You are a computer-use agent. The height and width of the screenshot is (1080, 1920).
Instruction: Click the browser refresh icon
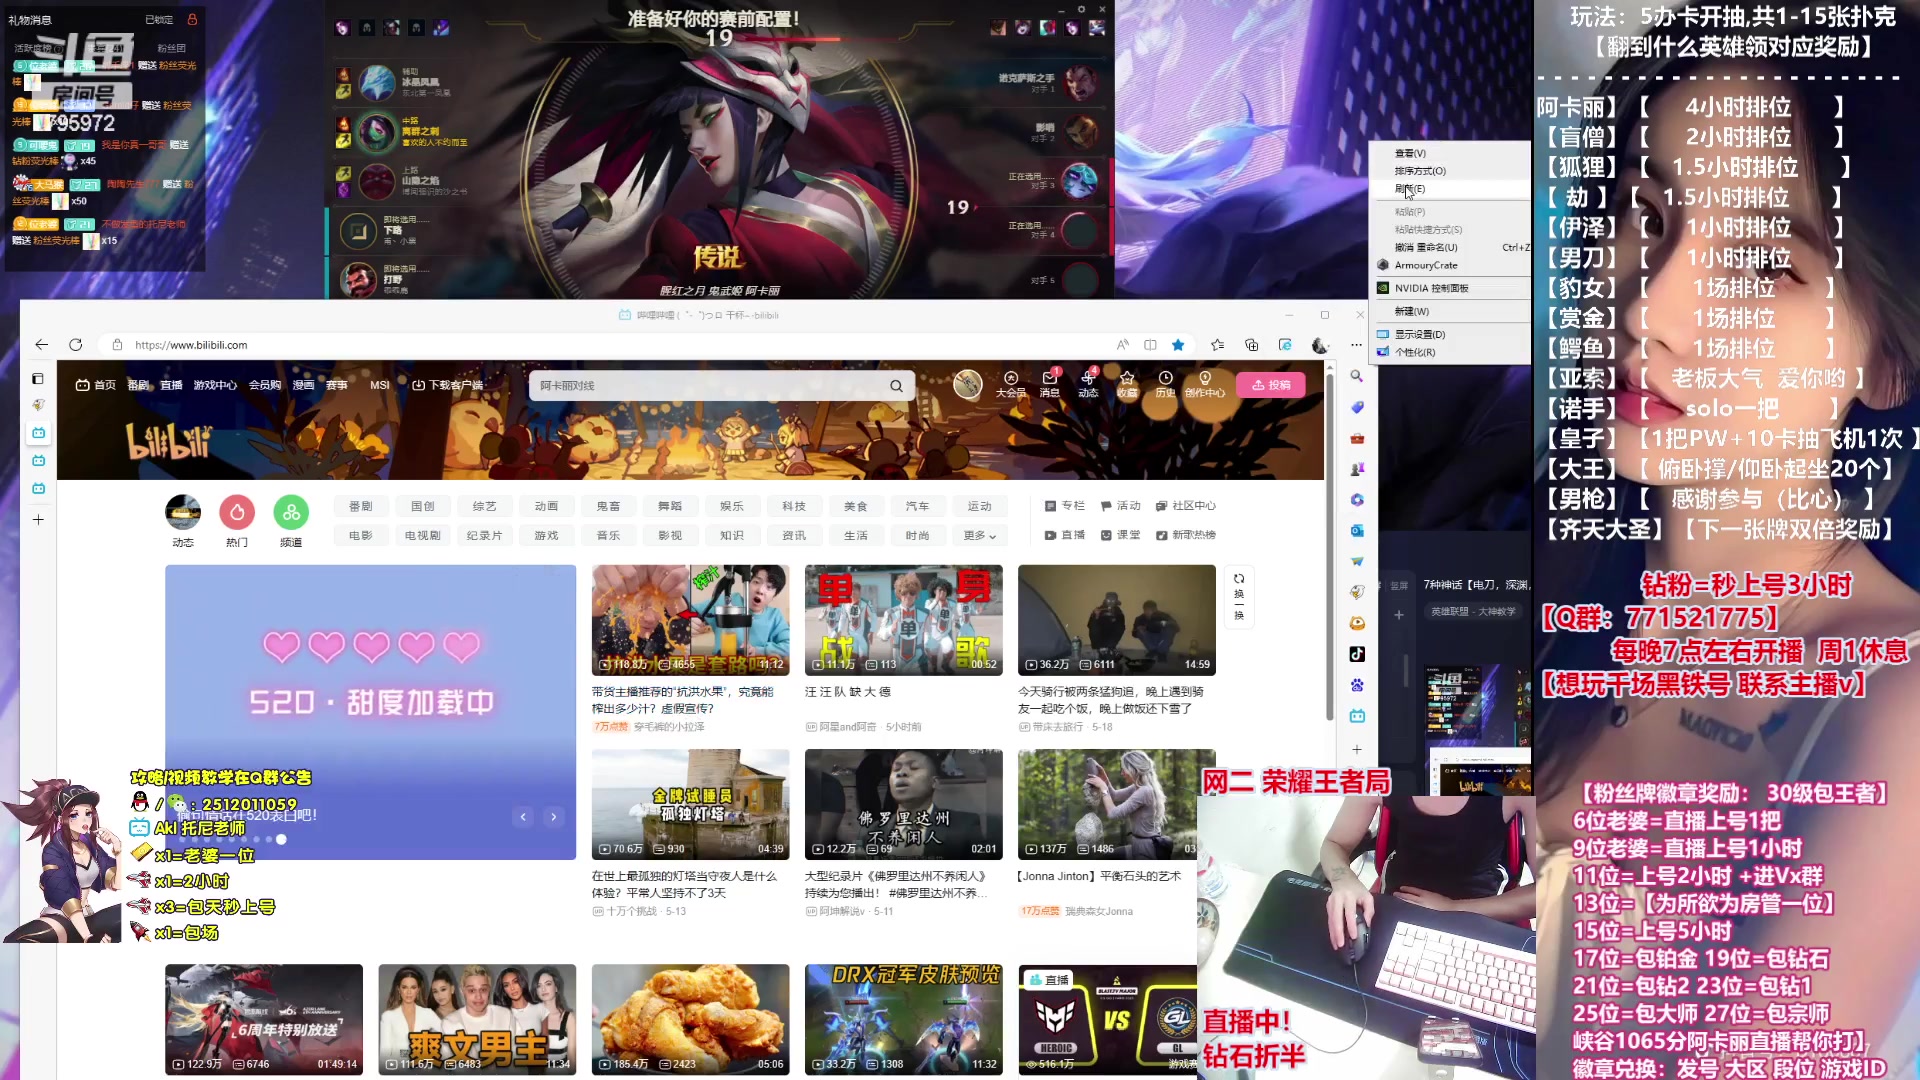[x=75, y=345]
